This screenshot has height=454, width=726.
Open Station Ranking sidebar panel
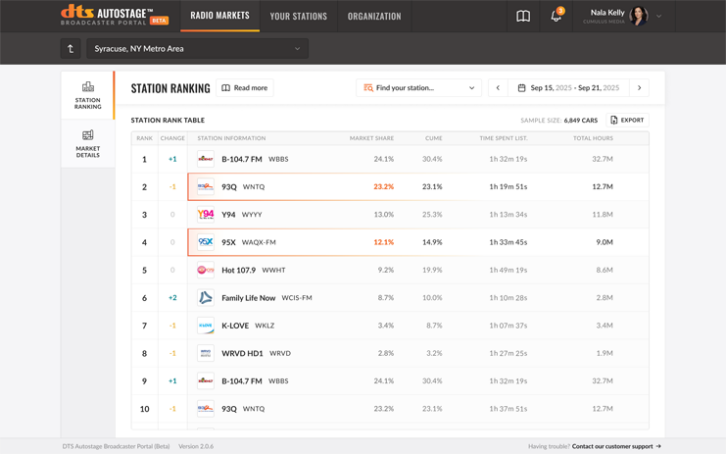[x=88, y=95]
